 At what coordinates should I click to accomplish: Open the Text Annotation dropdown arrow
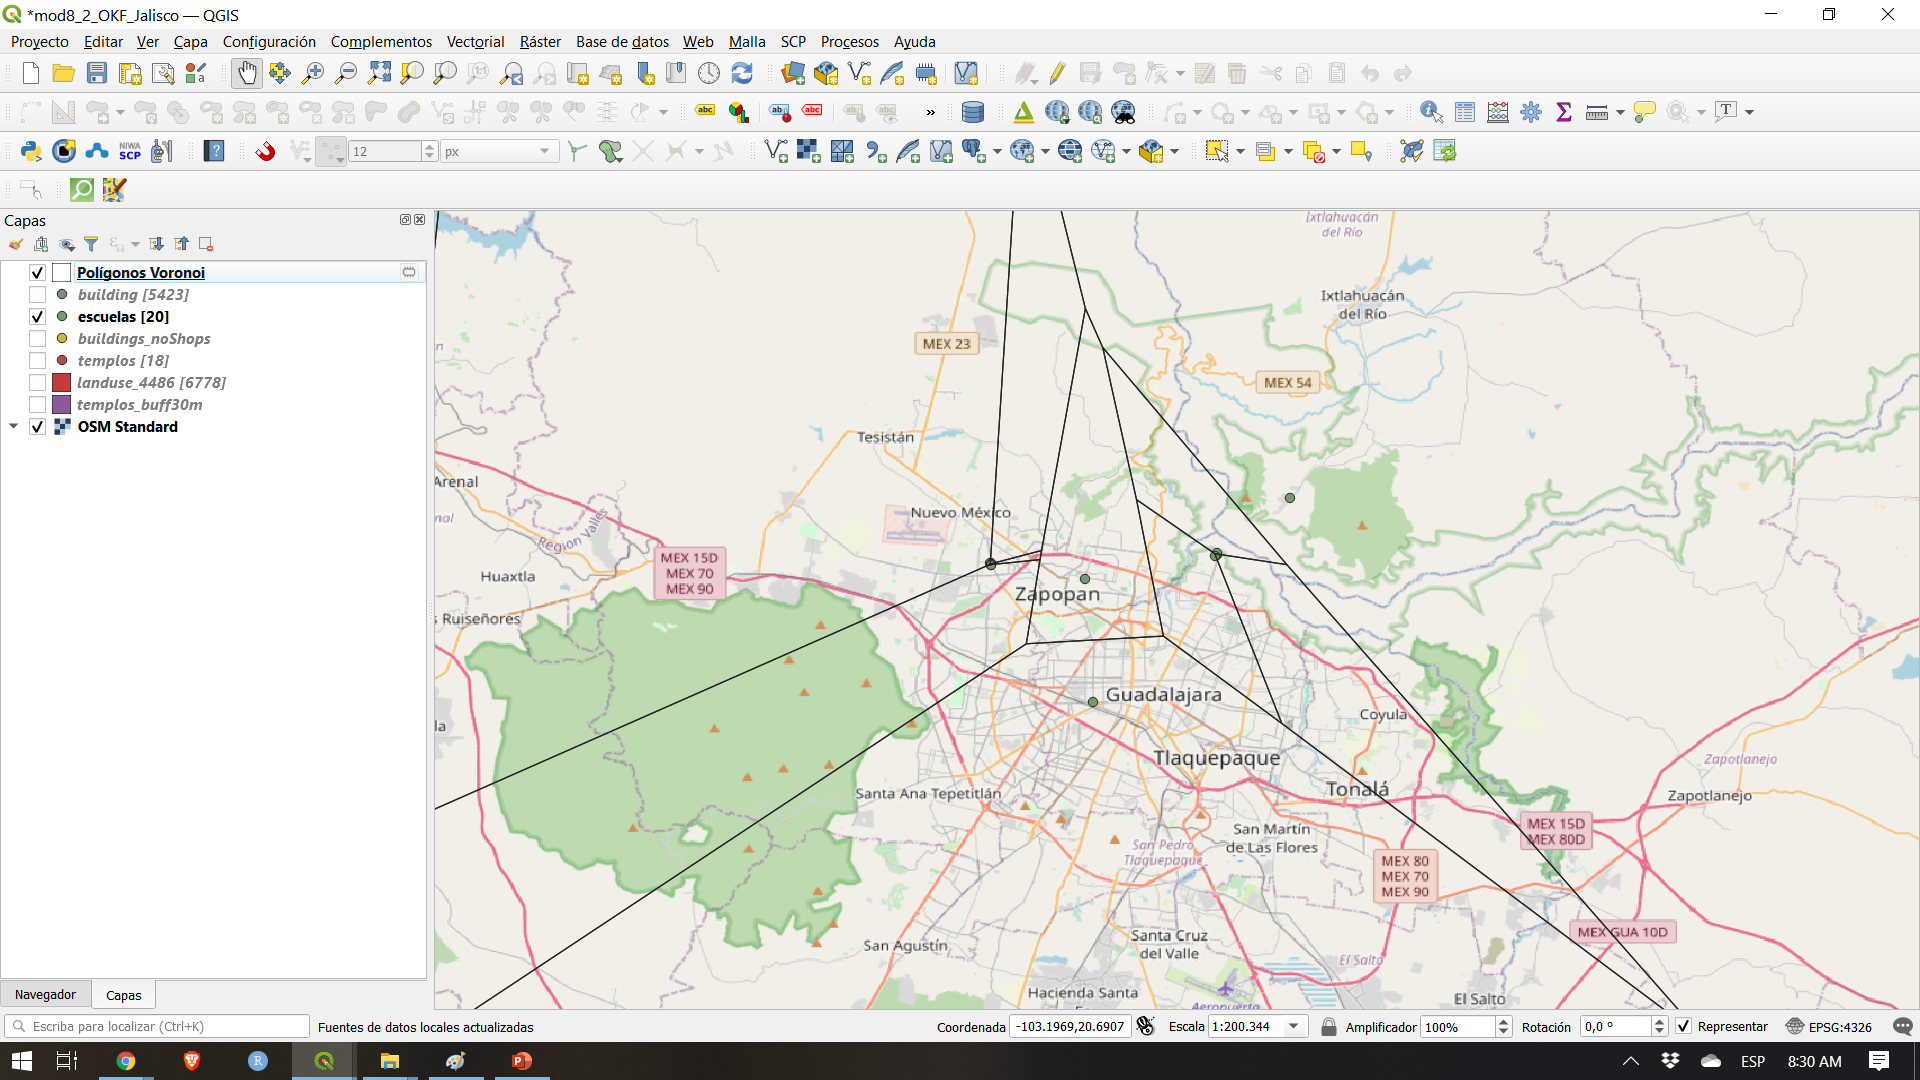click(x=1749, y=112)
